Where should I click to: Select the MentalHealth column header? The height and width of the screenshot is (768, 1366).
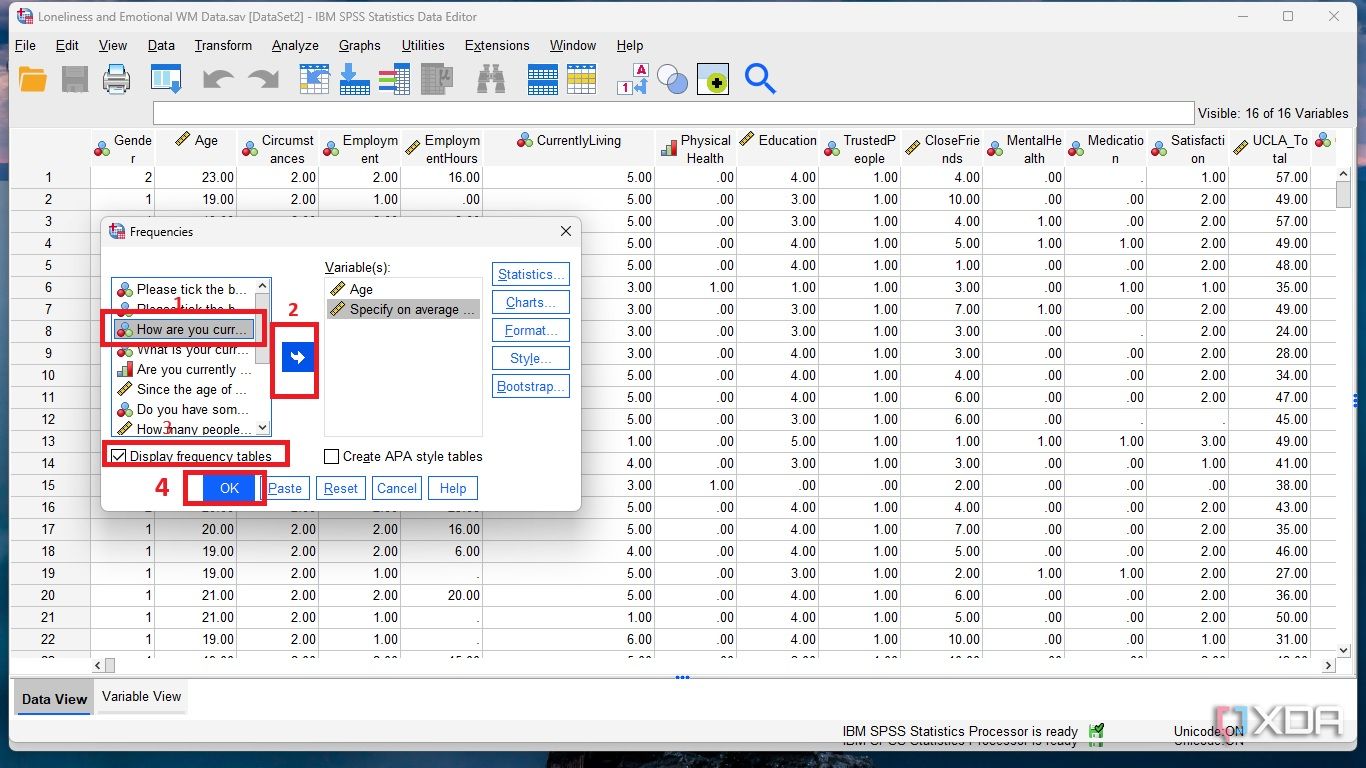1024,149
